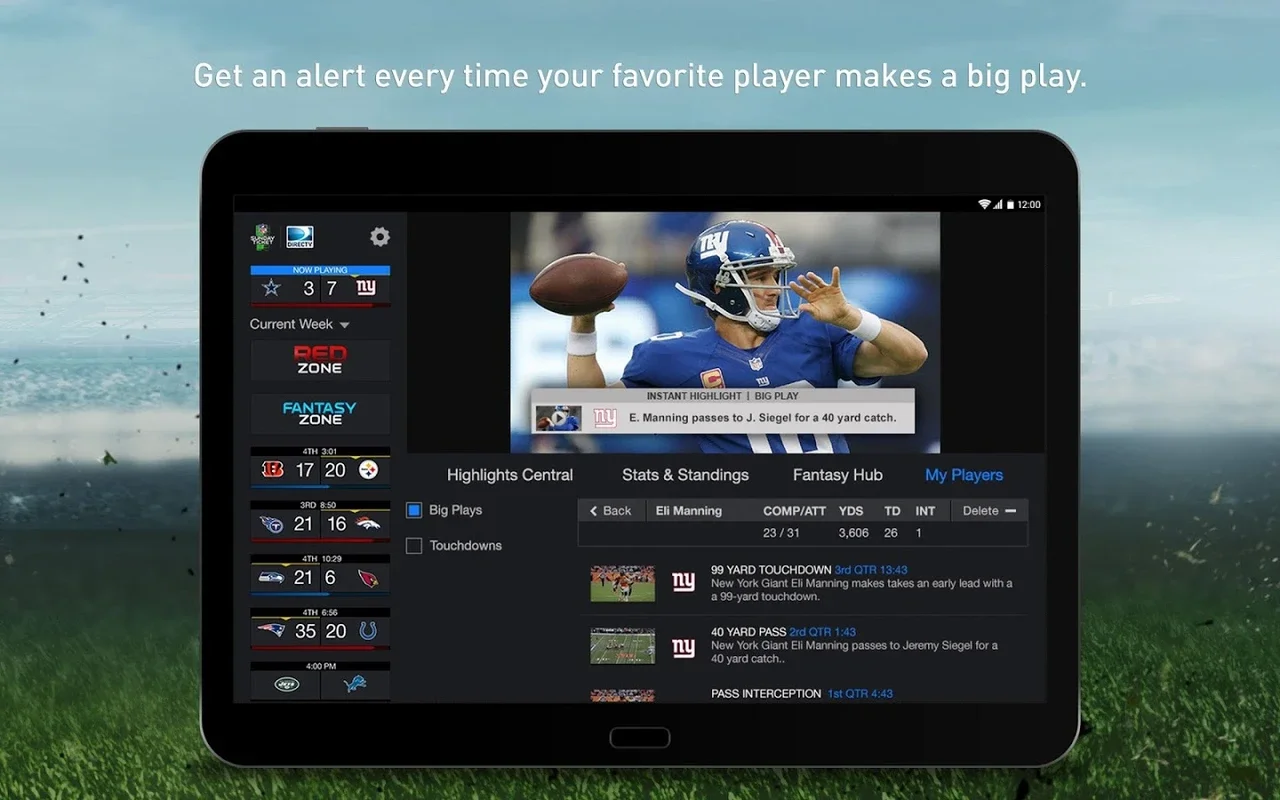Switch to Fantasy Hub tab
The height and width of the screenshot is (800, 1280).
pos(838,475)
